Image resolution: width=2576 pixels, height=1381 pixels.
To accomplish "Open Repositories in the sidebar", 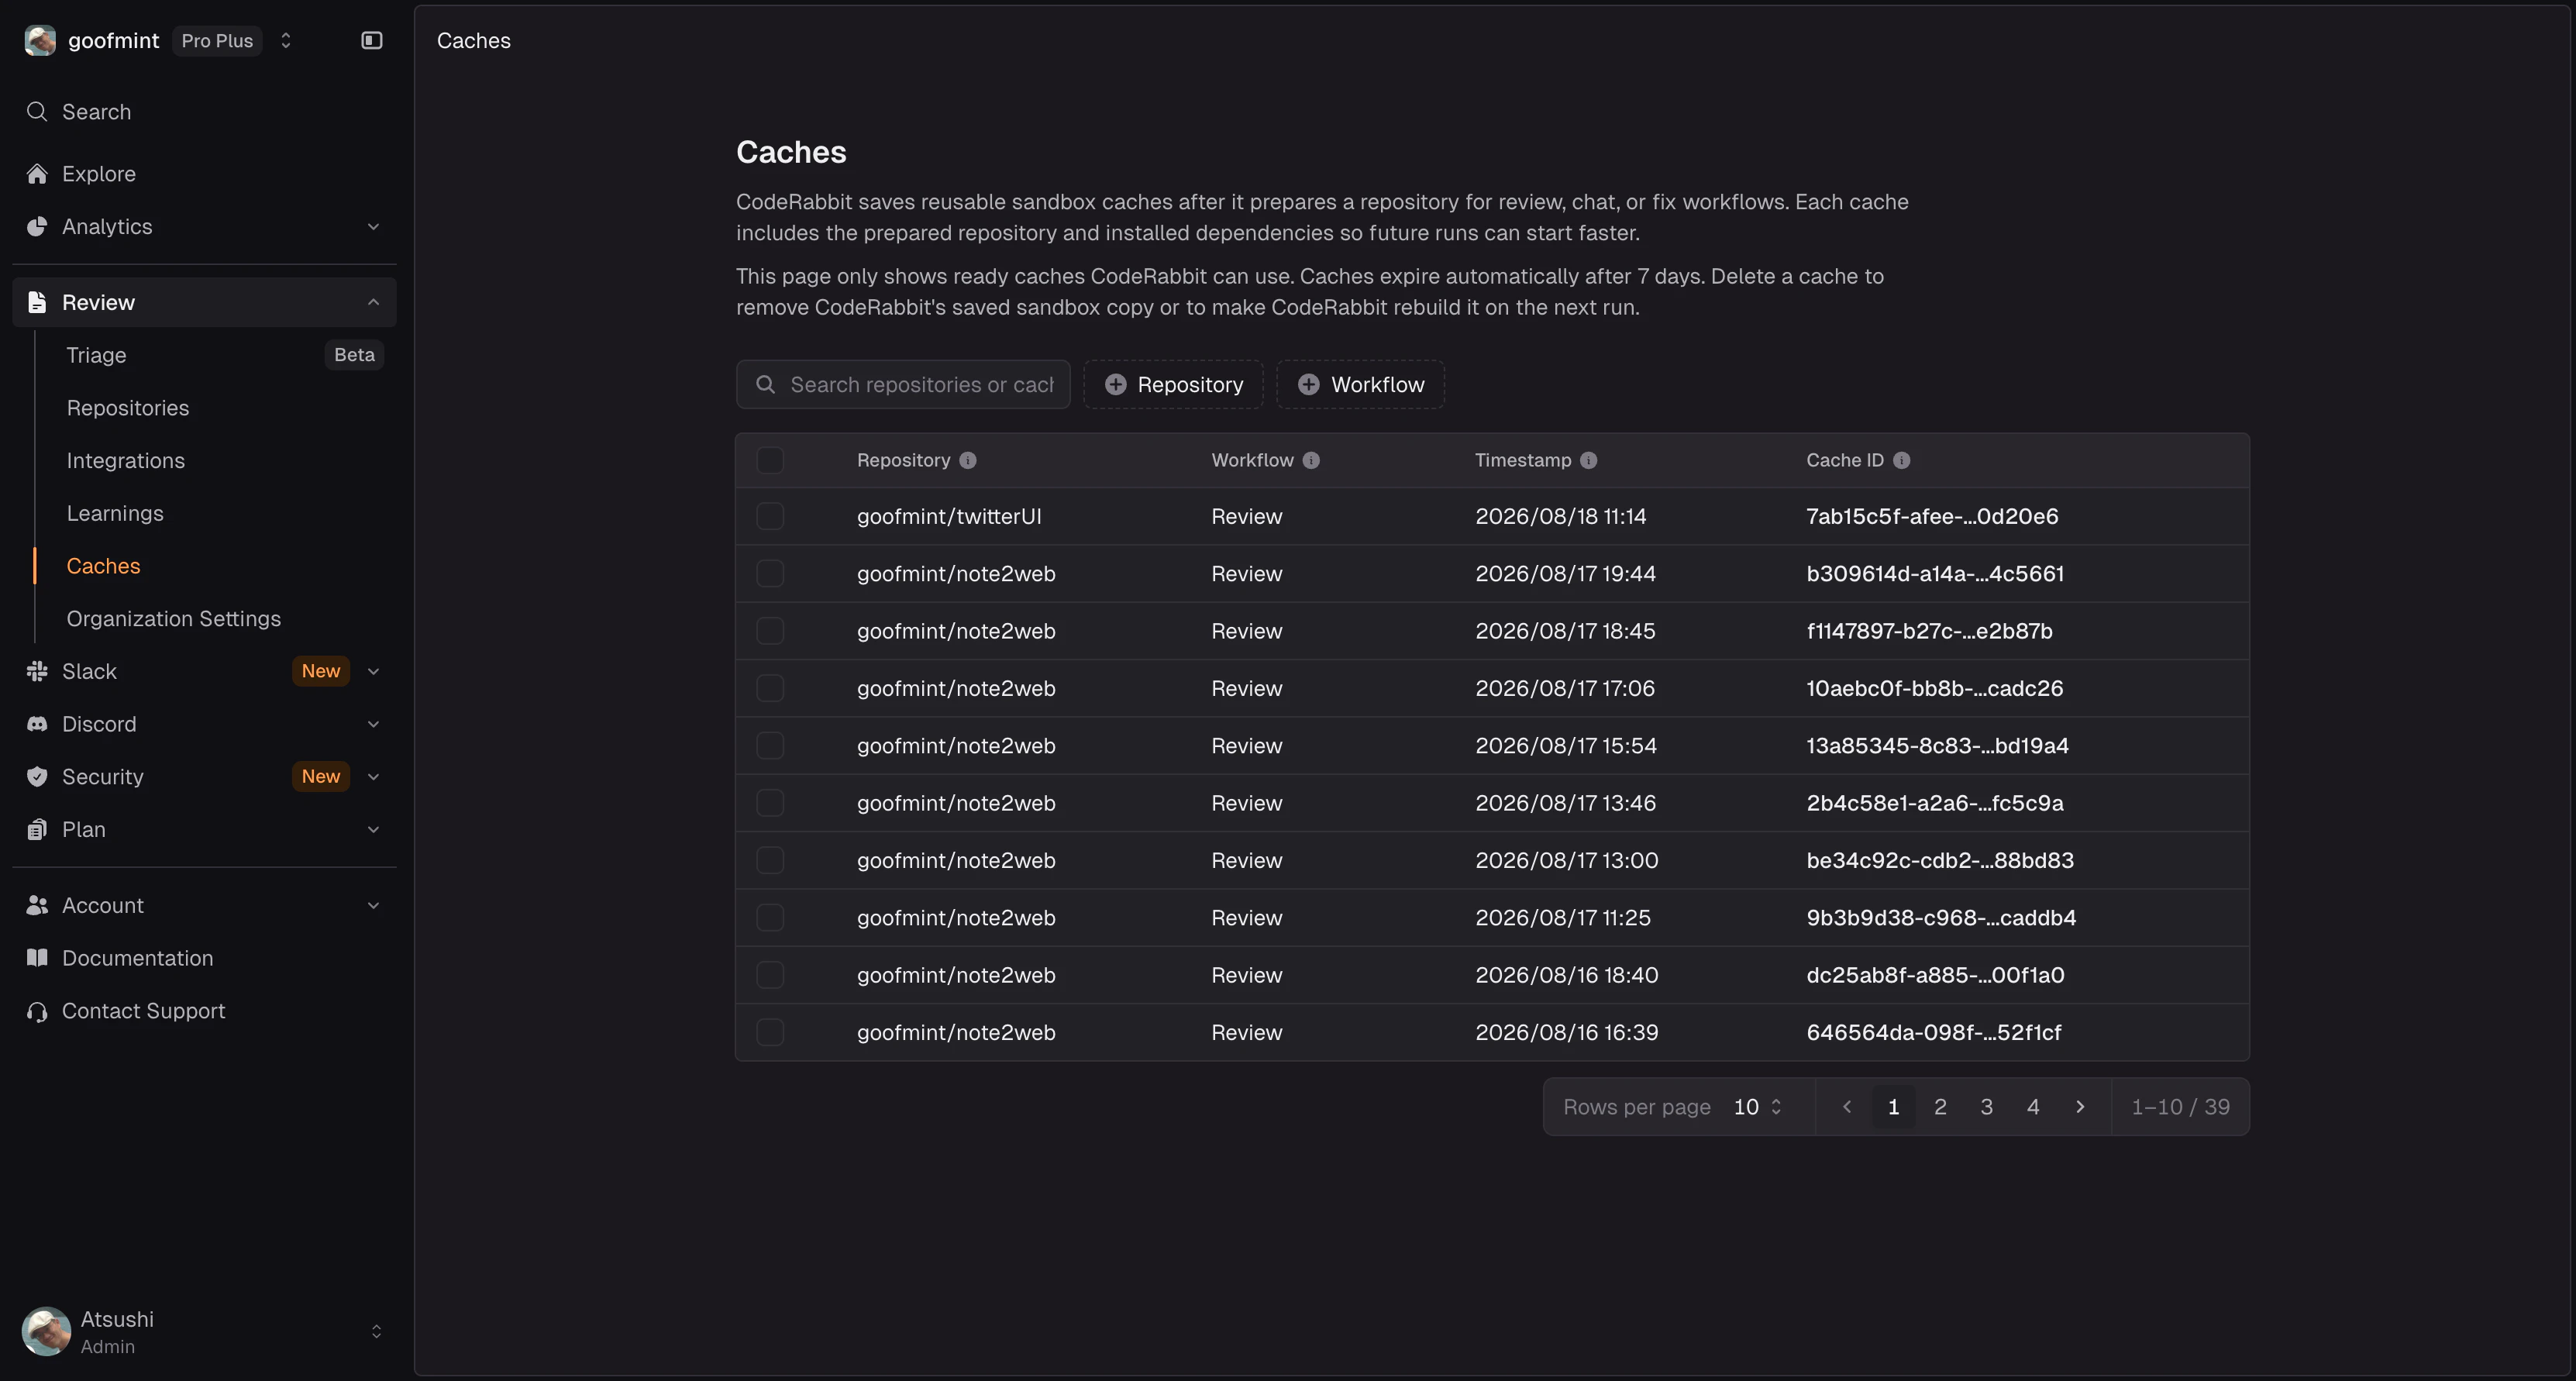I will [x=128, y=408].
